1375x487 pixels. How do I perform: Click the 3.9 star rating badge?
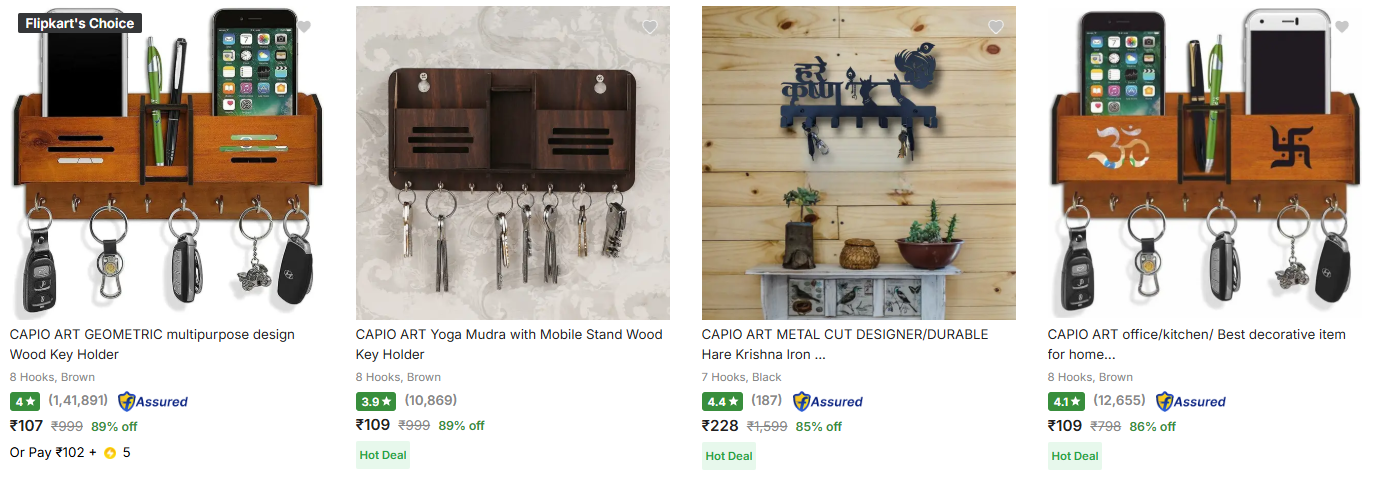click(376, 402)
